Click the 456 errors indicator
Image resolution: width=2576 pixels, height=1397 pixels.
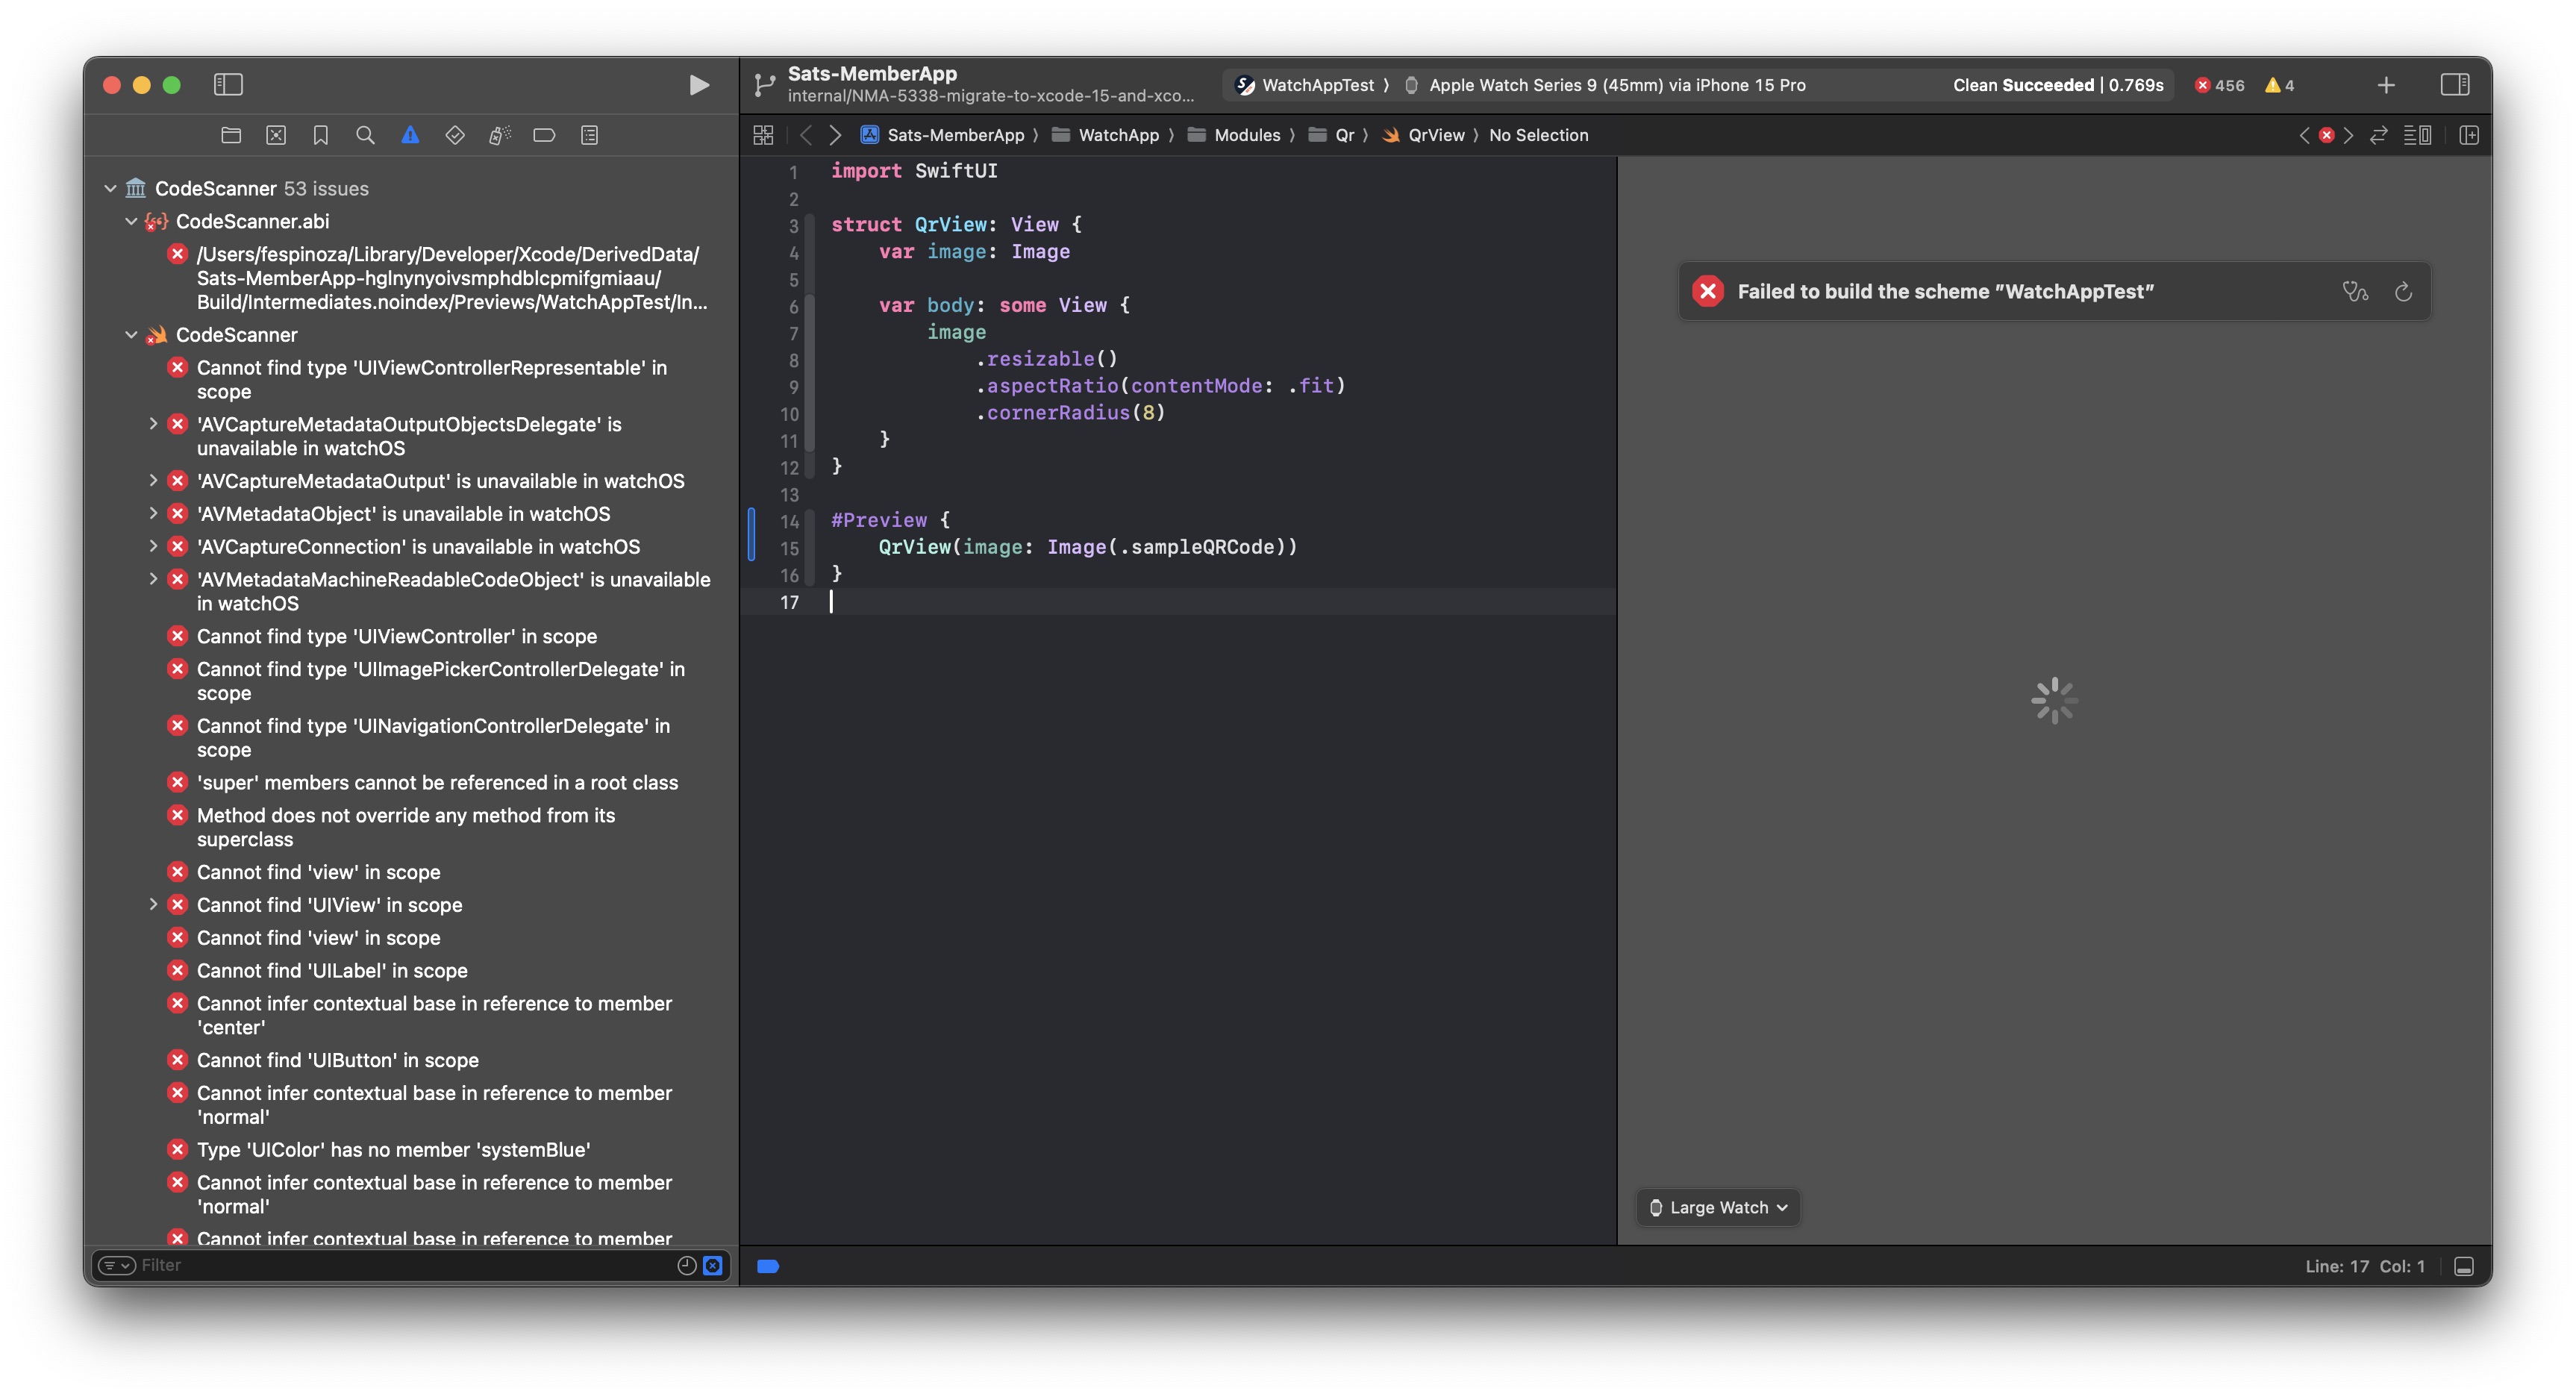coord(2219,85)
